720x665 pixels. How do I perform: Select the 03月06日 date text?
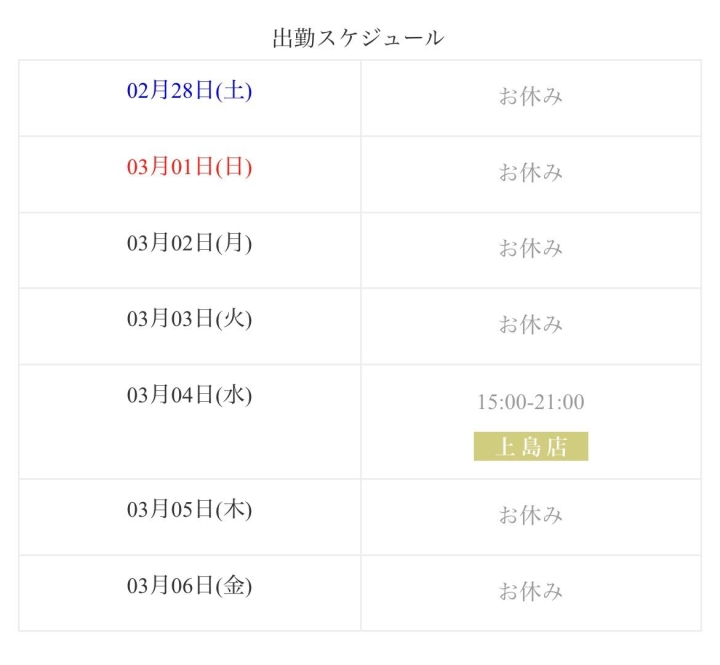(171, 585)
